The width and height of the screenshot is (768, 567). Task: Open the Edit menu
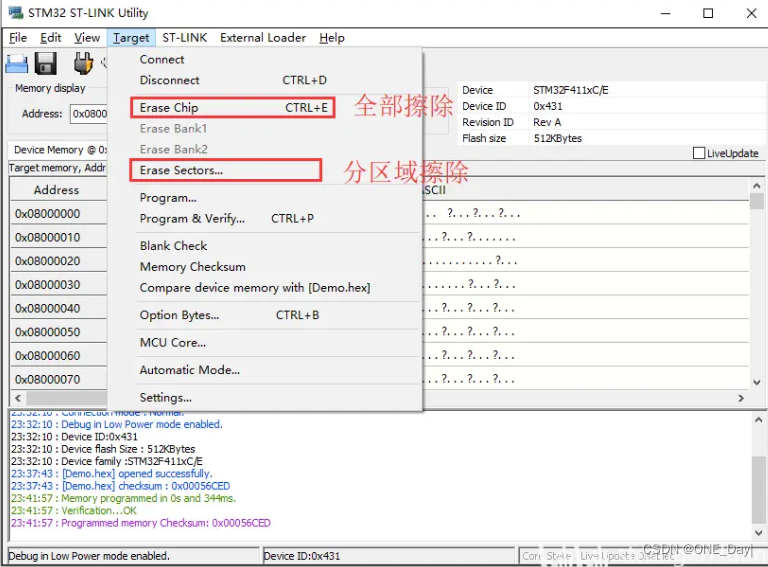tap(50, 38)
